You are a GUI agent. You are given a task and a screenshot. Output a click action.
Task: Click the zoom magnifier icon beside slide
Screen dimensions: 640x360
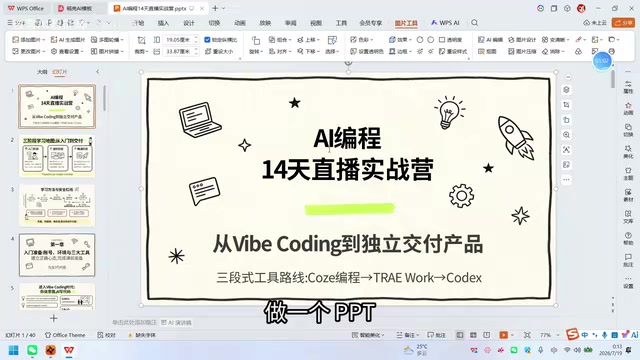[x=566, y=135]
